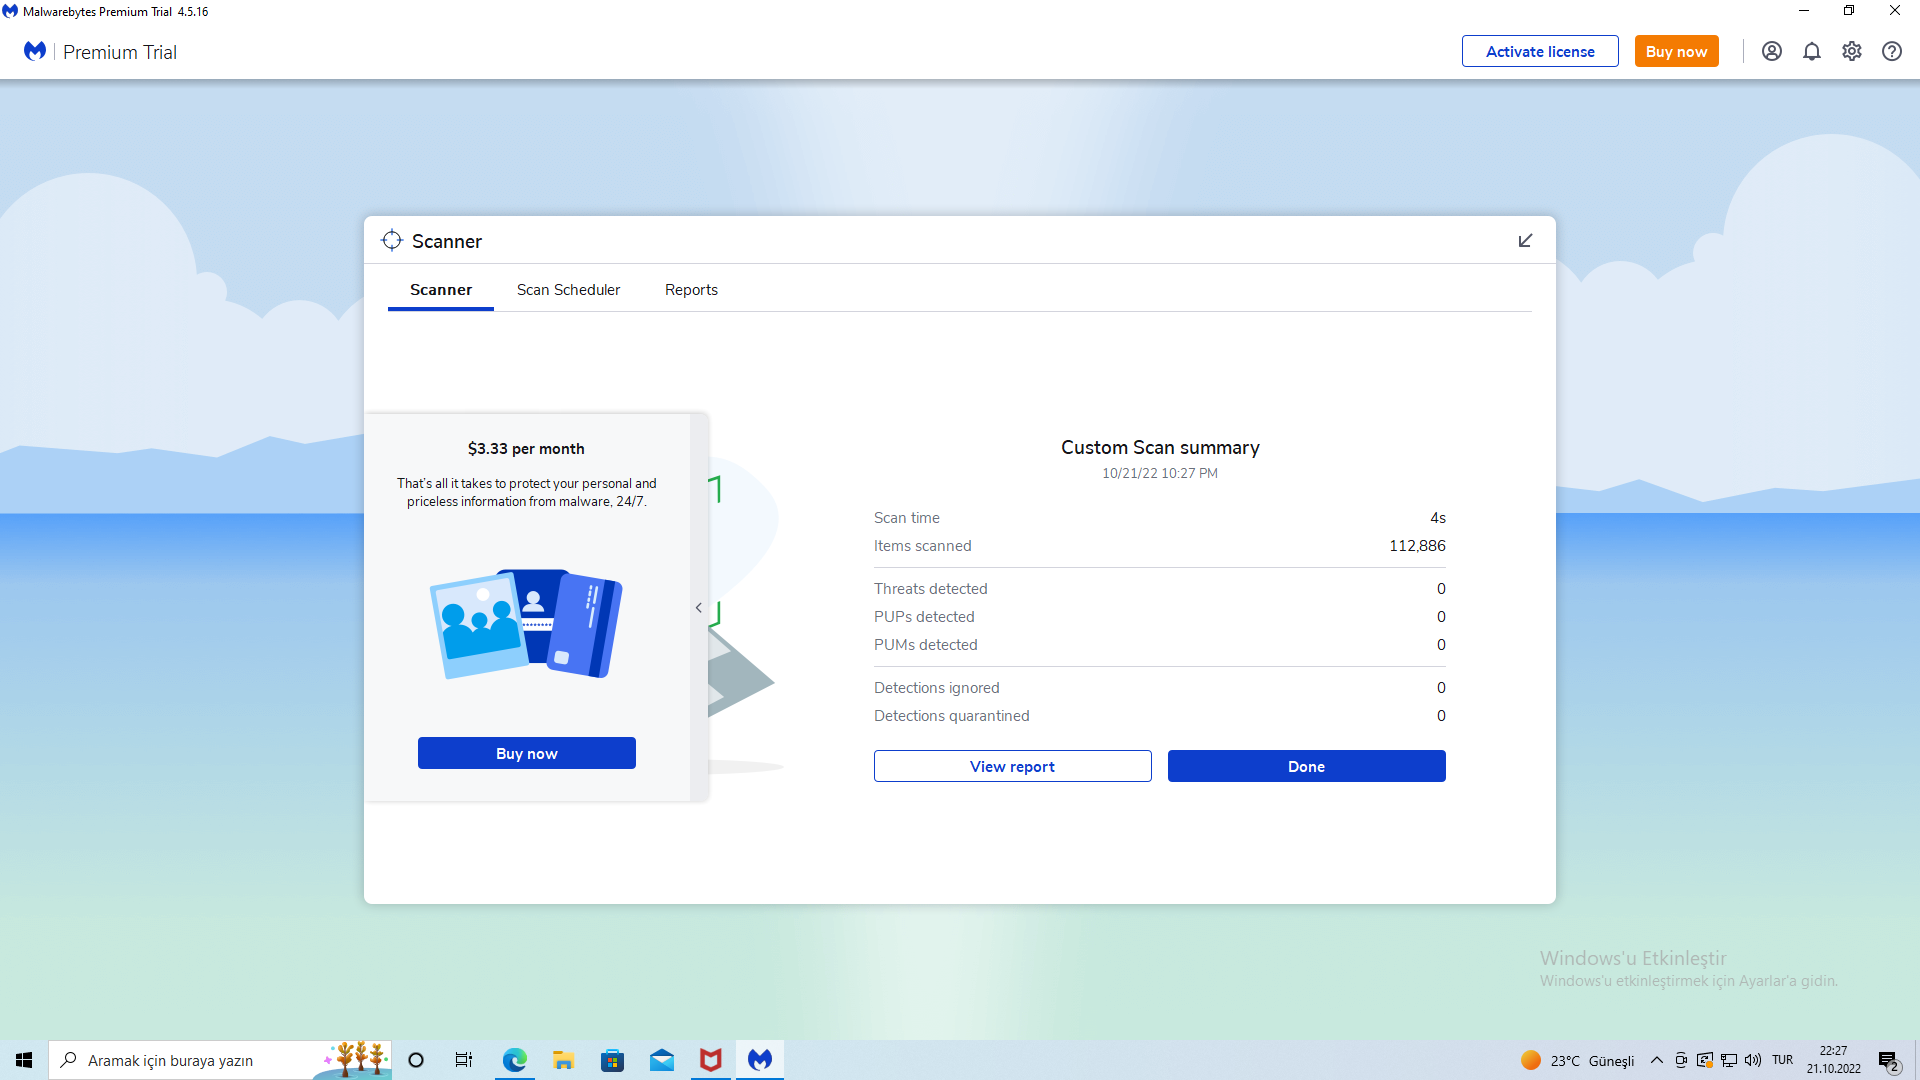Open Task View on taskbar
The image size is (1920, 1080).
464,1060
